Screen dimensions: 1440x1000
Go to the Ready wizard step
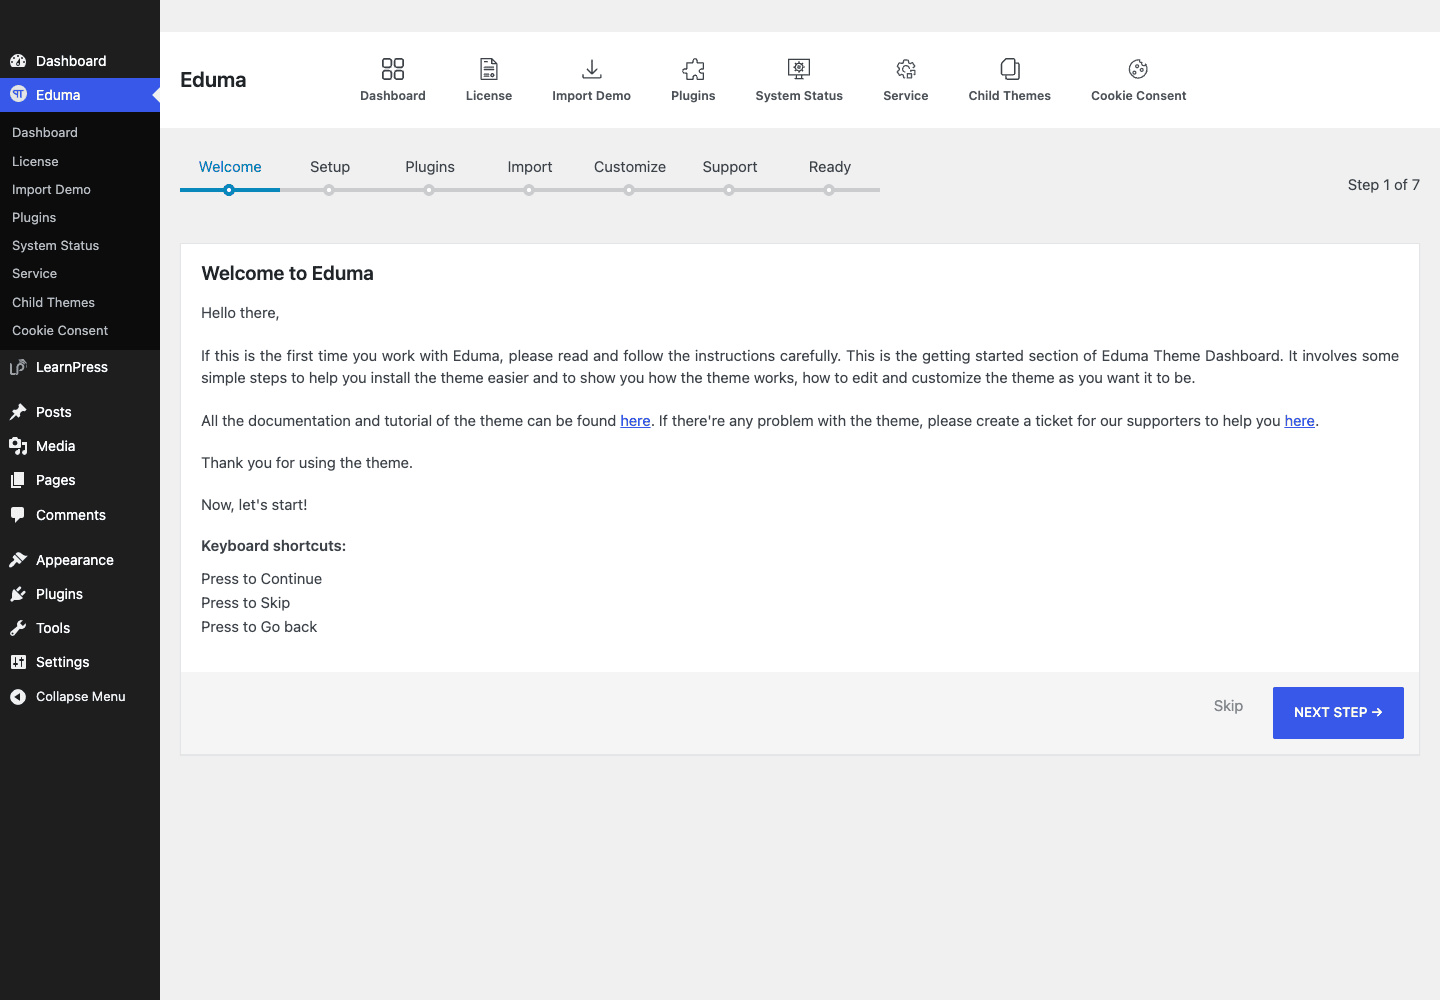pyautogui.click(x=830, y=167)
